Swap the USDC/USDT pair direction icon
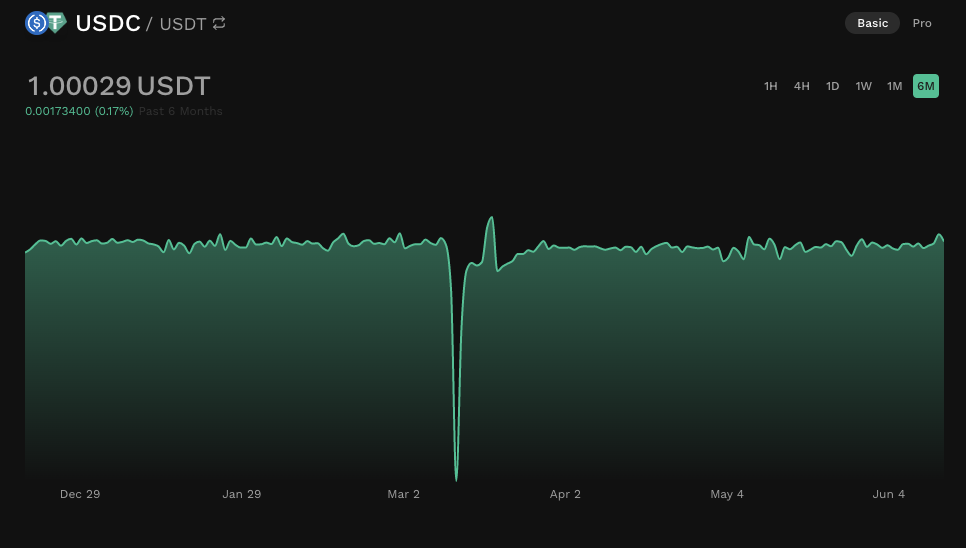This screenshot has height=548, width=966. (x=219, y=23)
